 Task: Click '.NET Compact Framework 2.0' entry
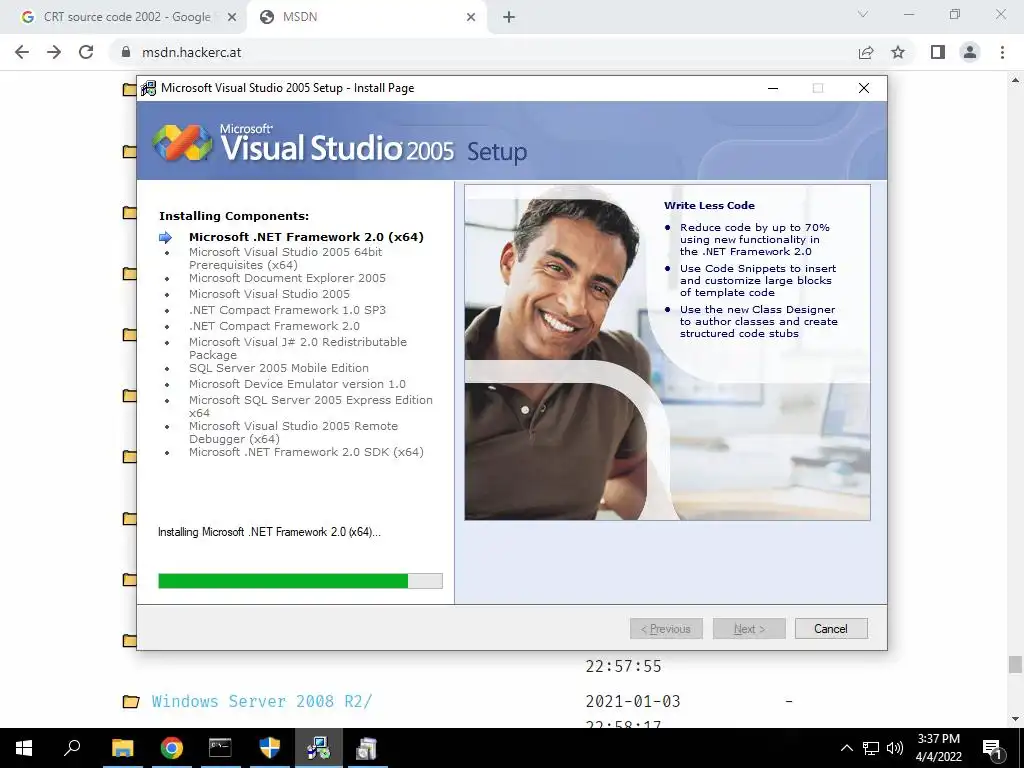274,326
